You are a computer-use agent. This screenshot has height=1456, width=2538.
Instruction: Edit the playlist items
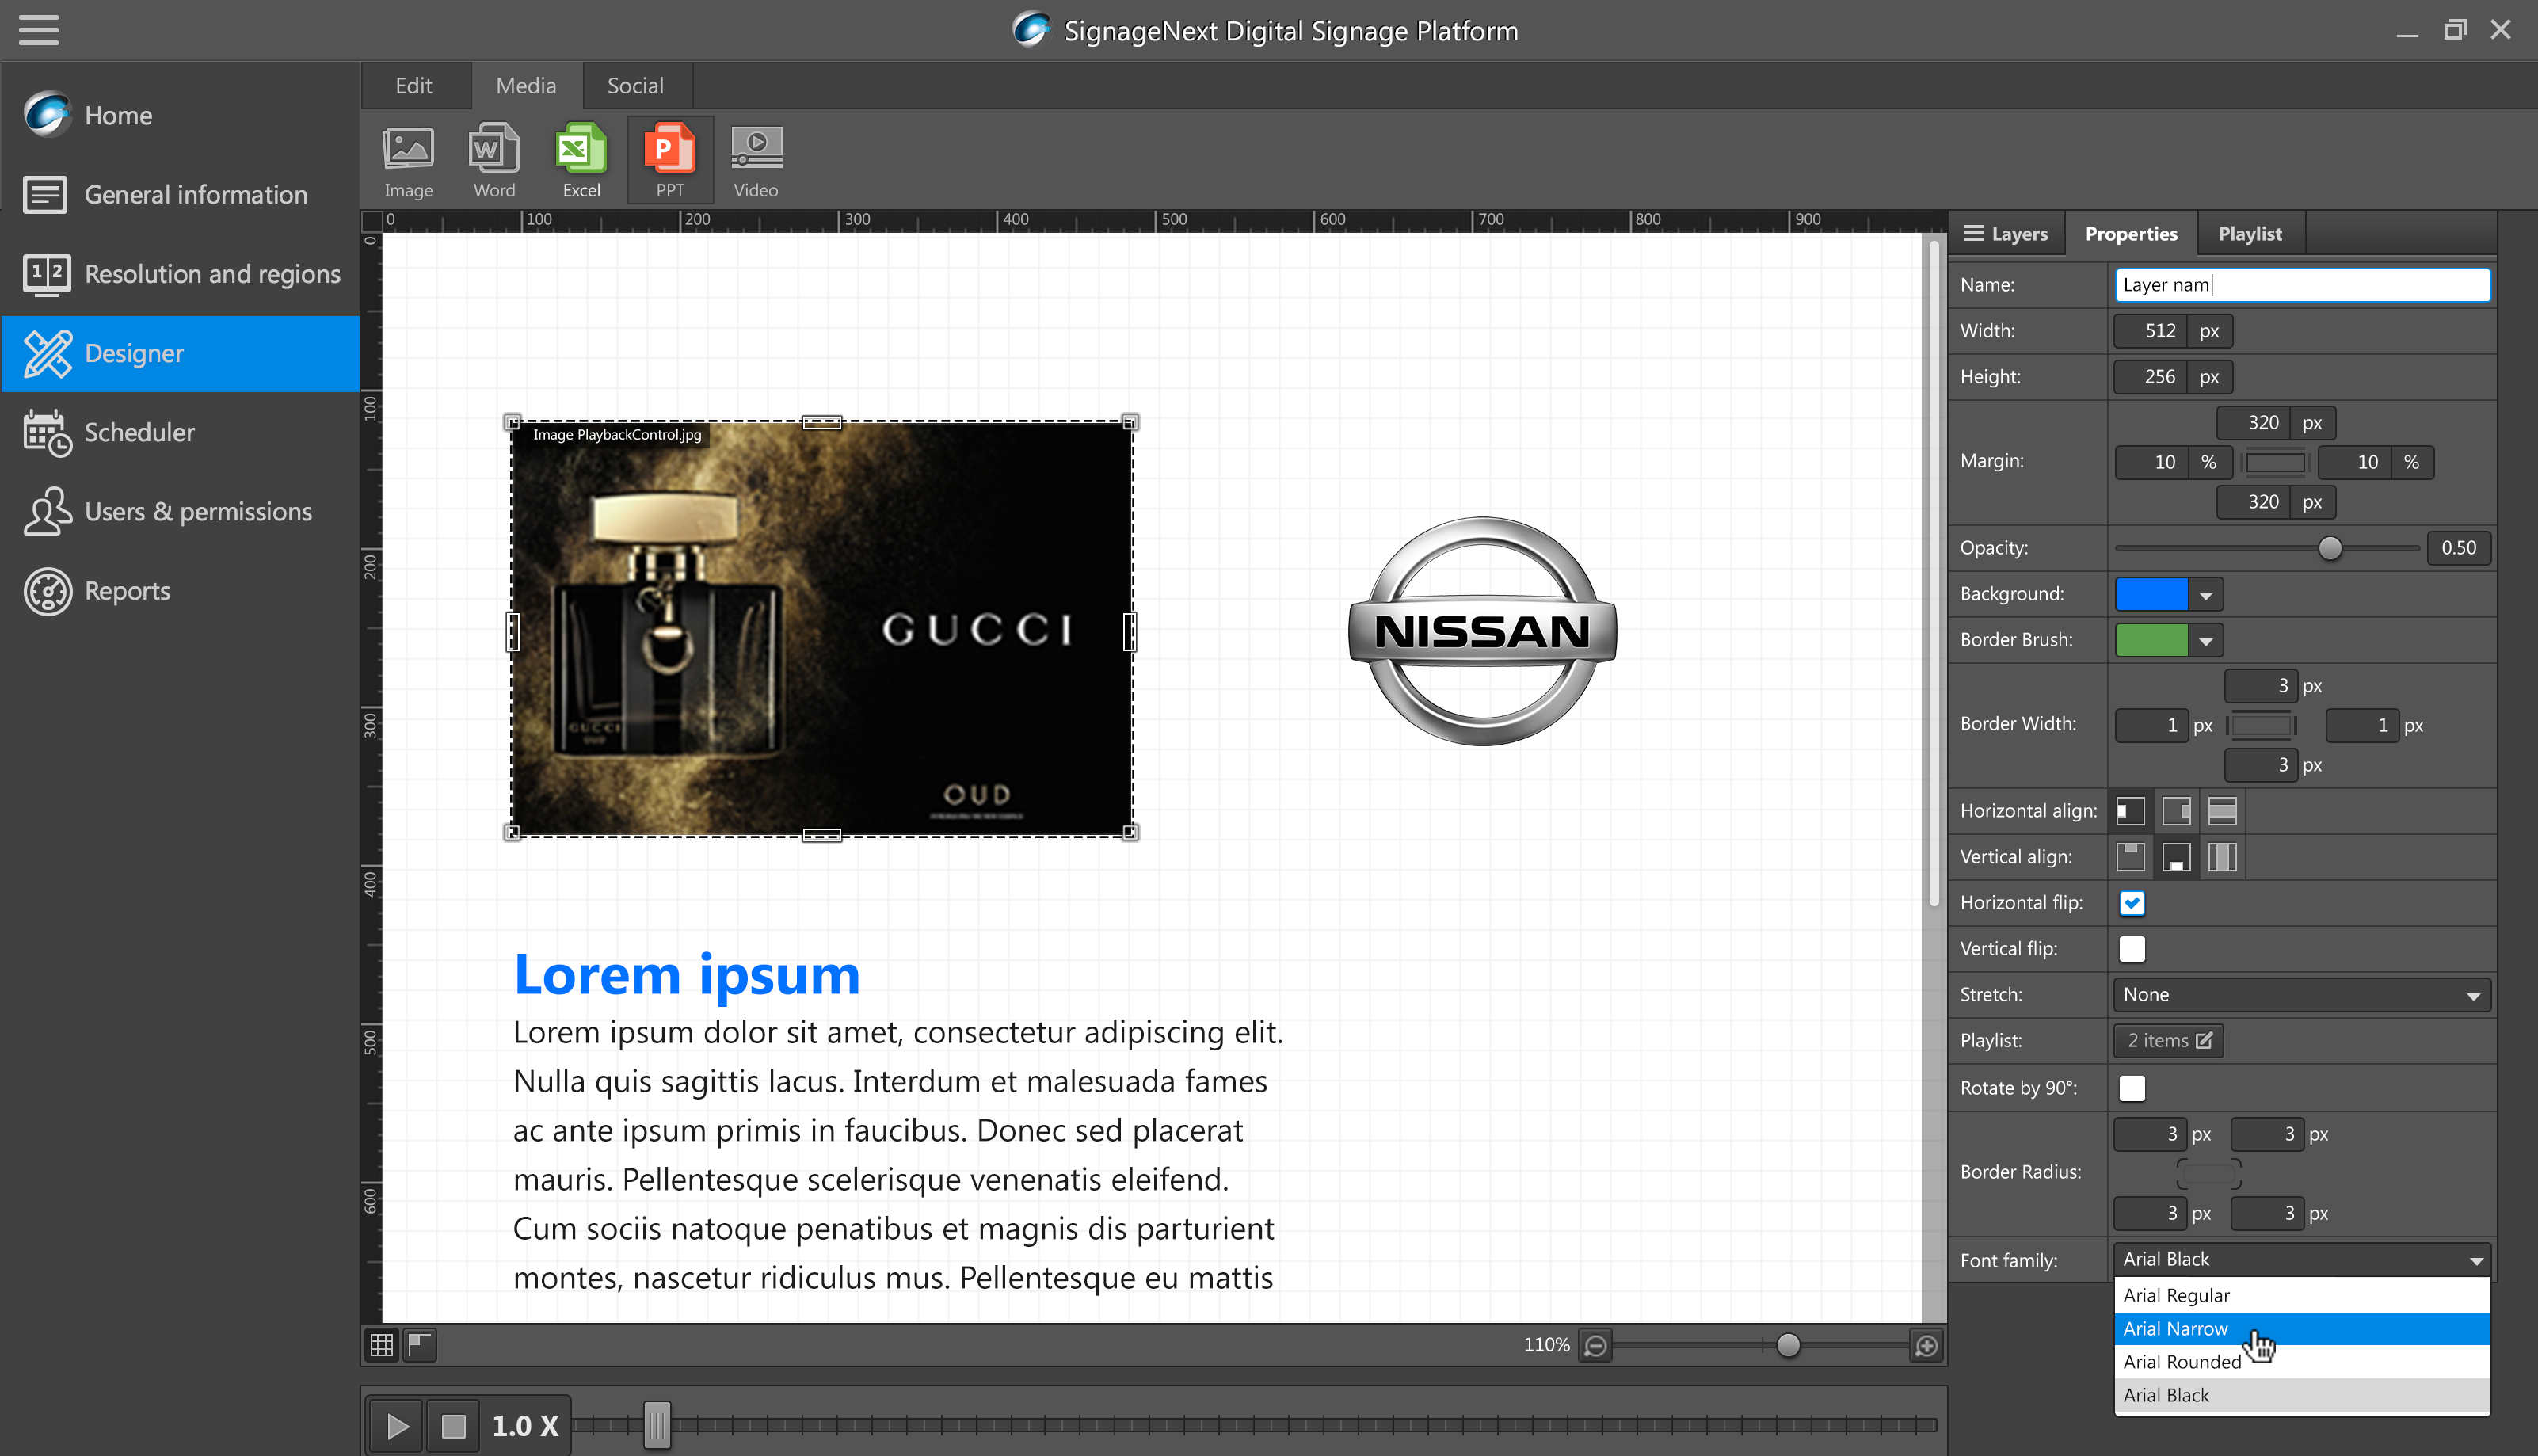click(2168, 1041)
